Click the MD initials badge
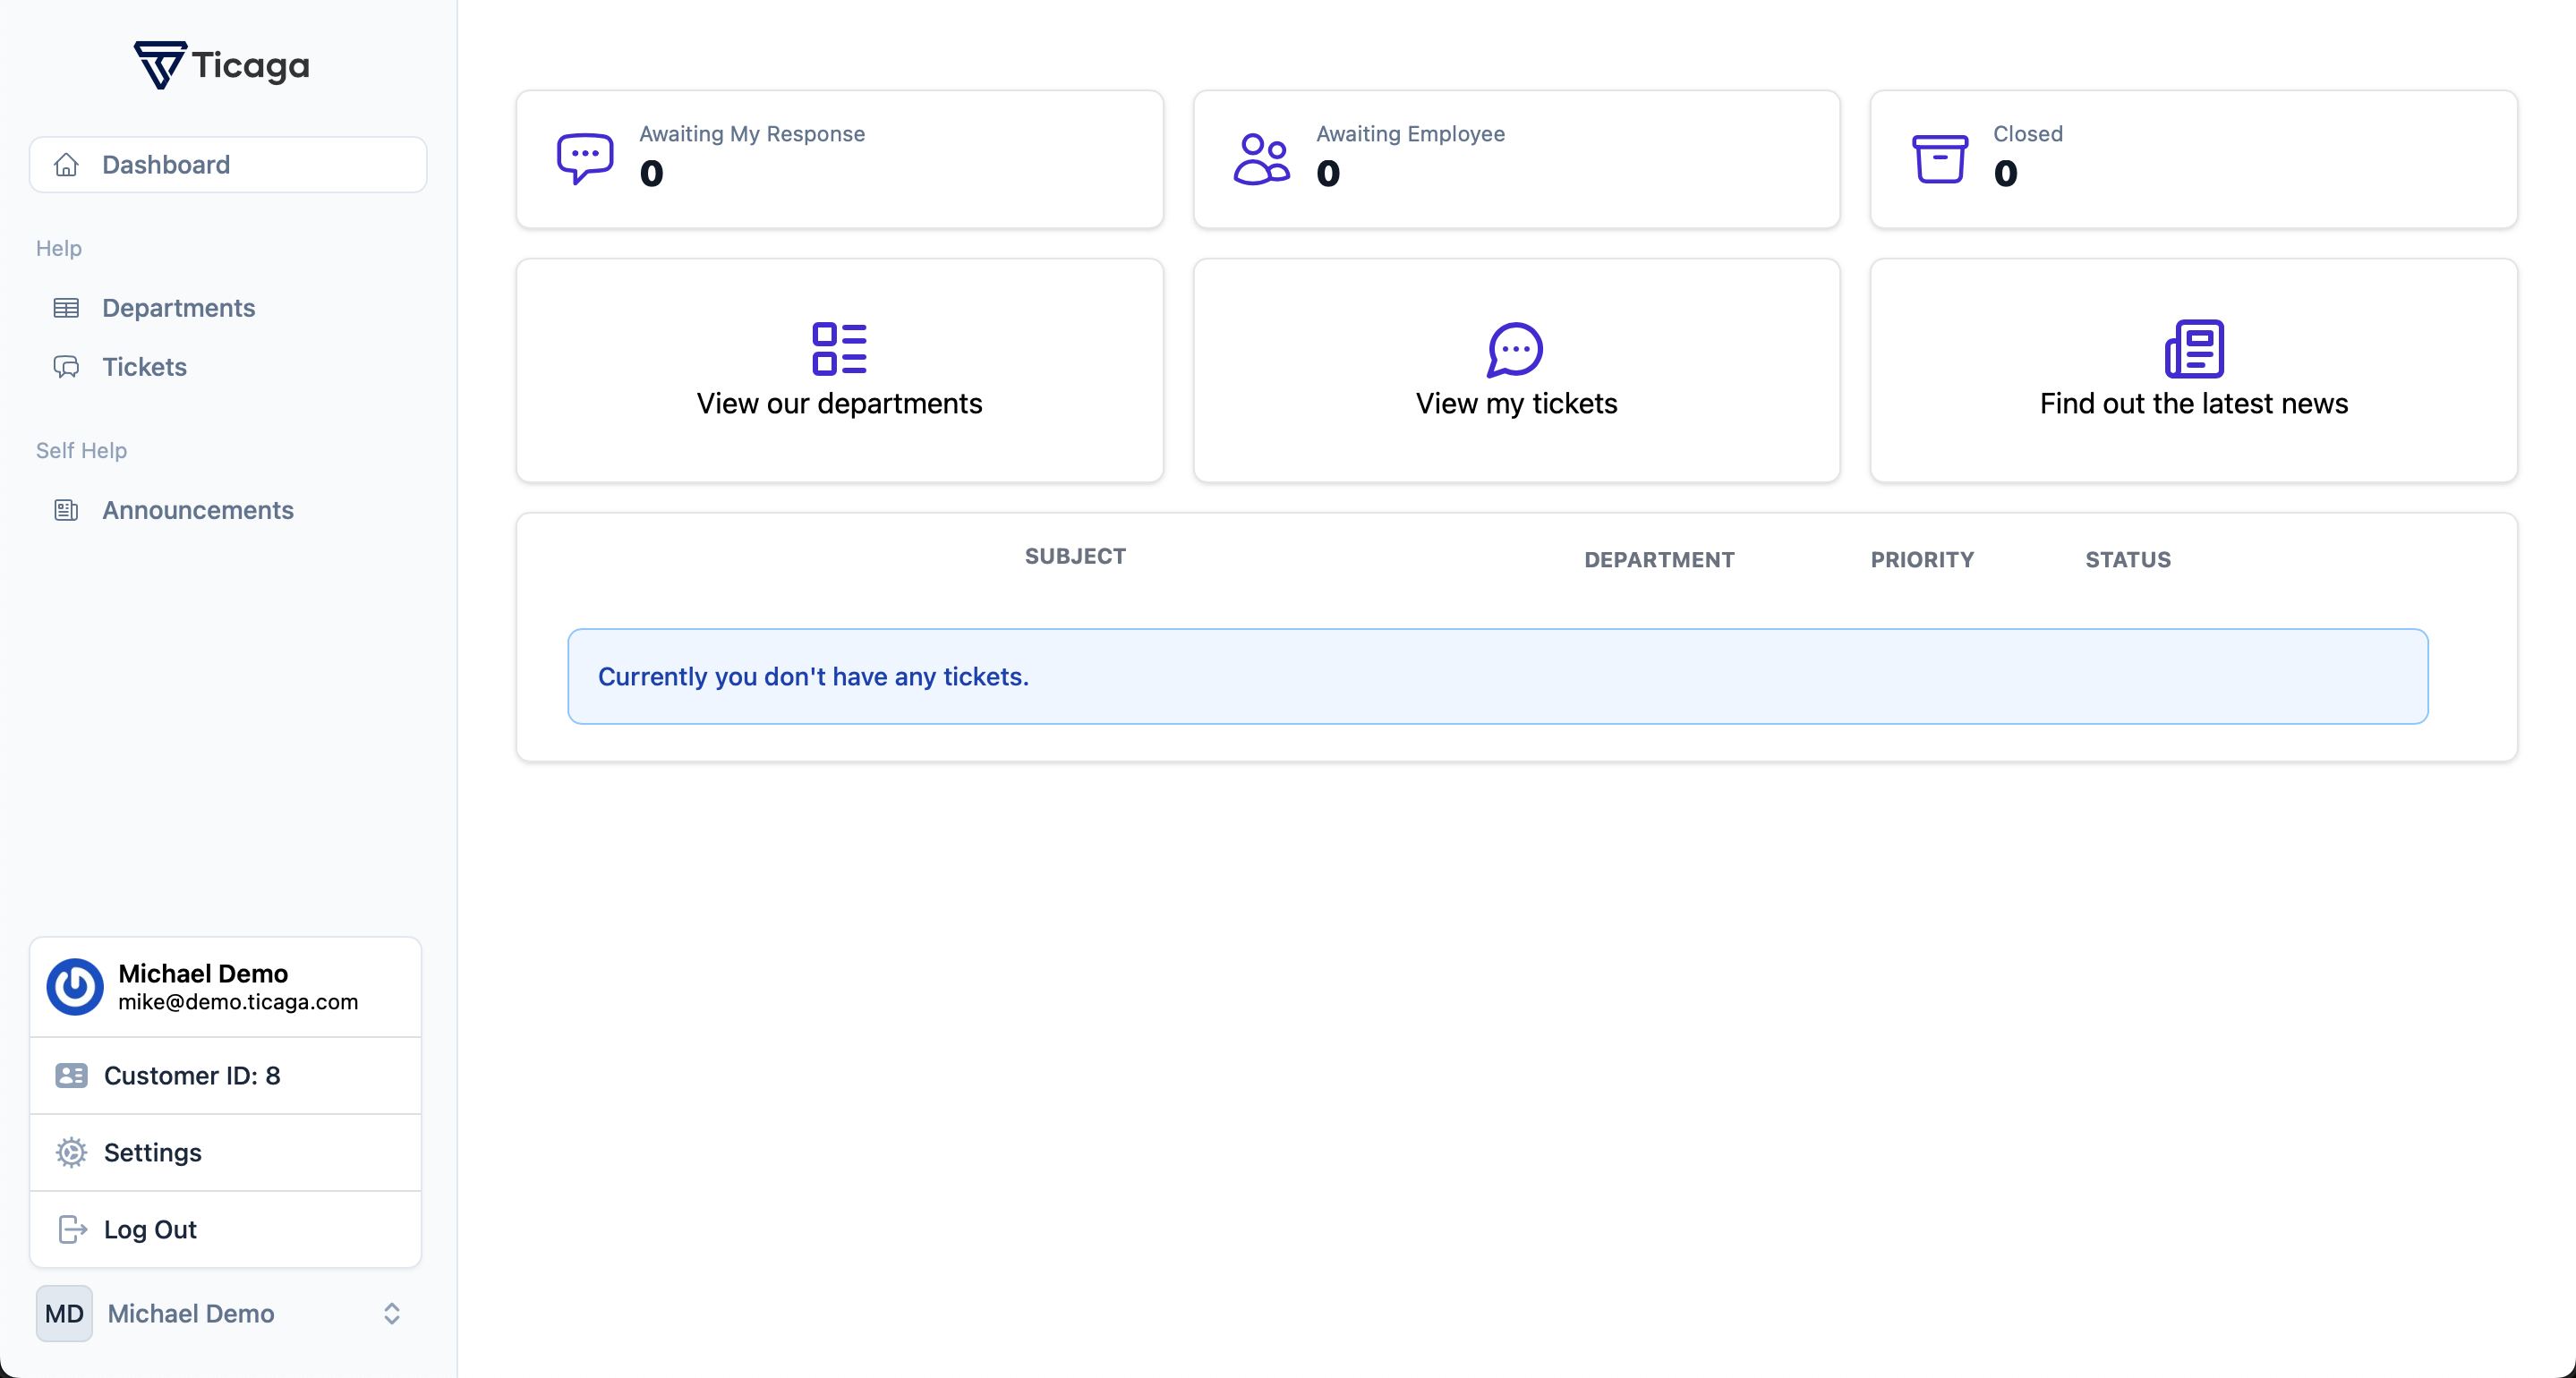This screenshot has width=2576, height=1378. (64, 1313)
